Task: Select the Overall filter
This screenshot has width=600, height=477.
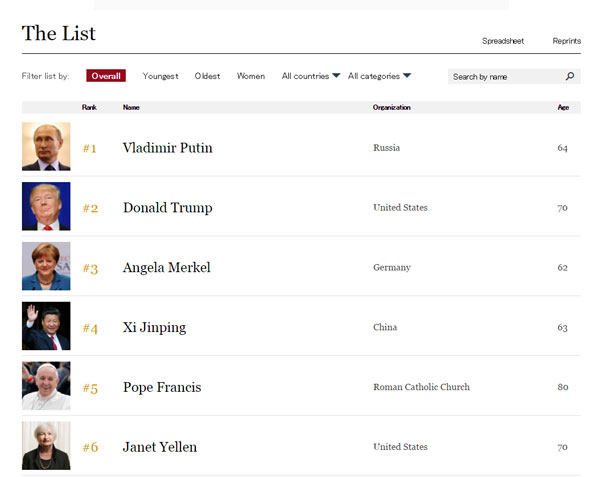Action: pyautogui.click(x=106, y=76)
